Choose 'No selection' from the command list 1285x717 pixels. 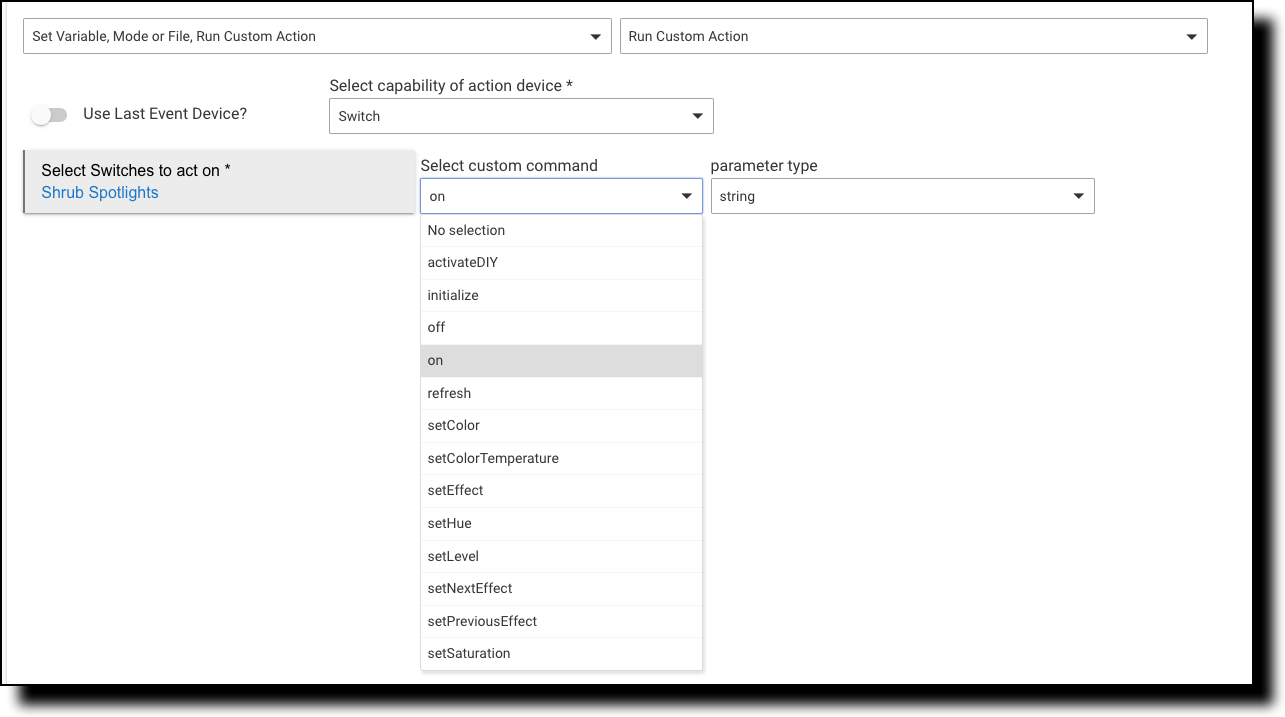pos(561,230)
